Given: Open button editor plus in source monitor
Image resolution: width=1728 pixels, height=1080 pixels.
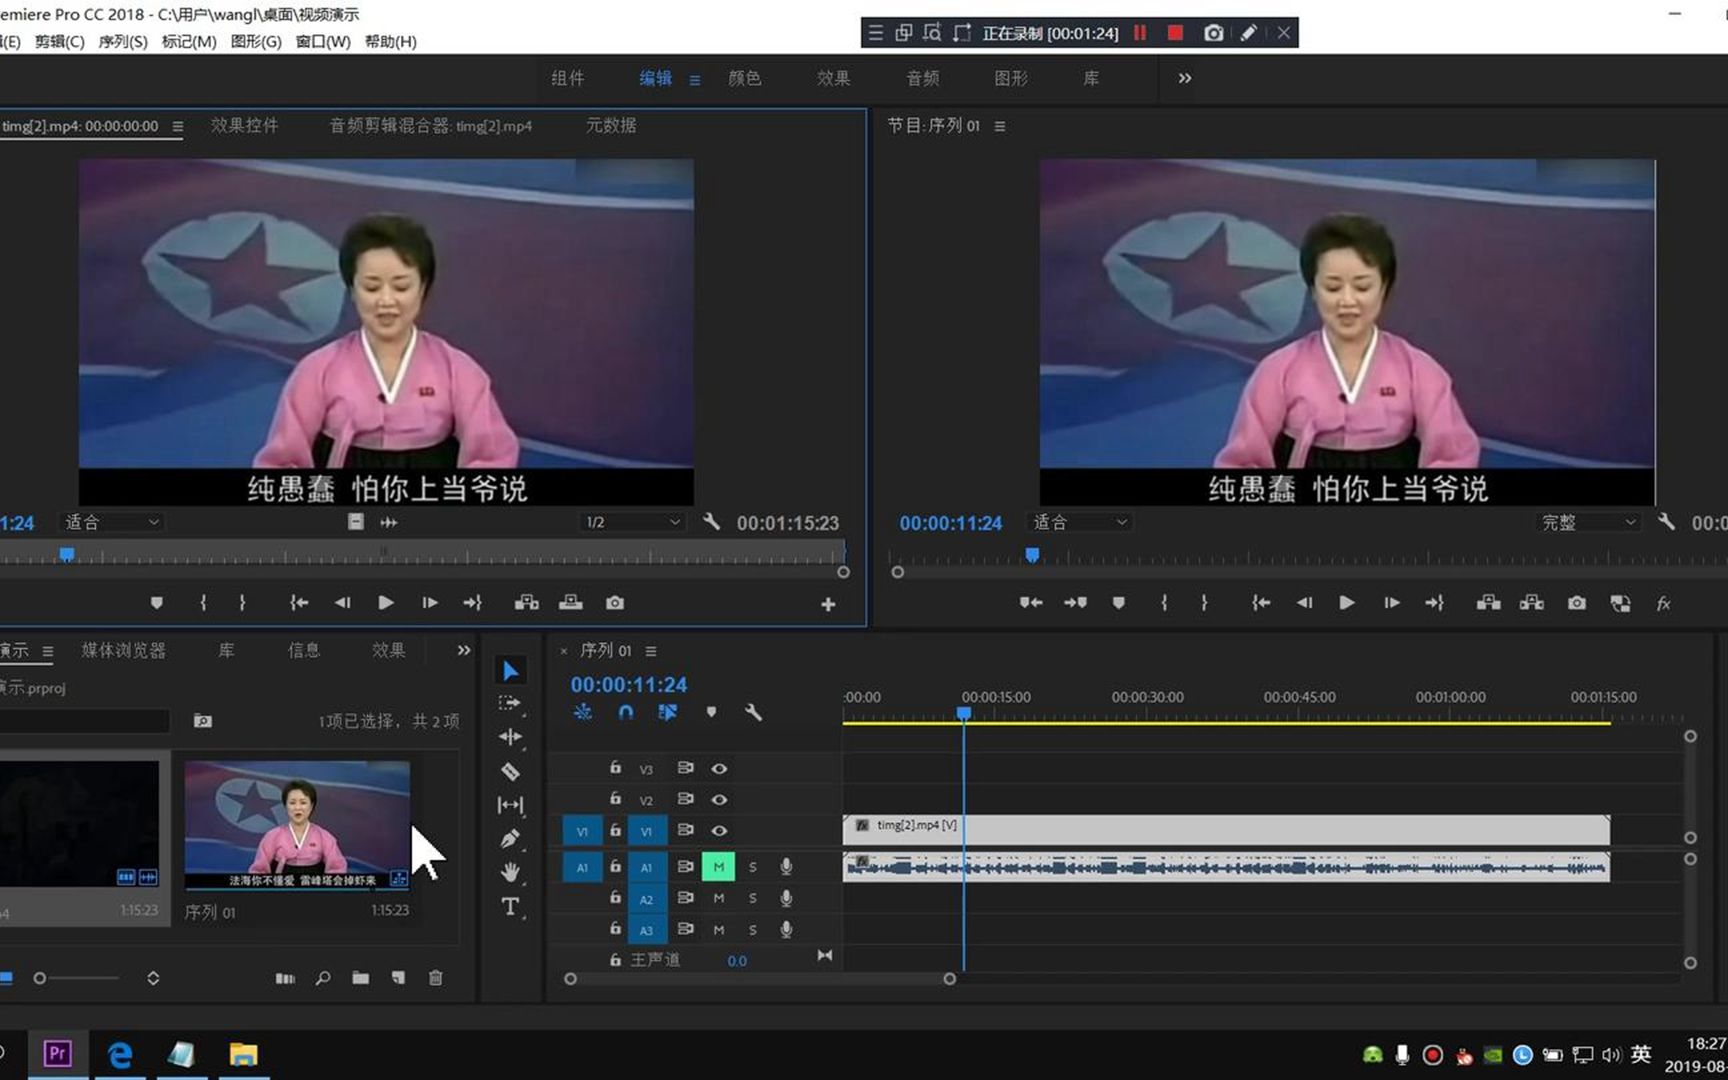Looking at the screenshot, I should (828, 604).
